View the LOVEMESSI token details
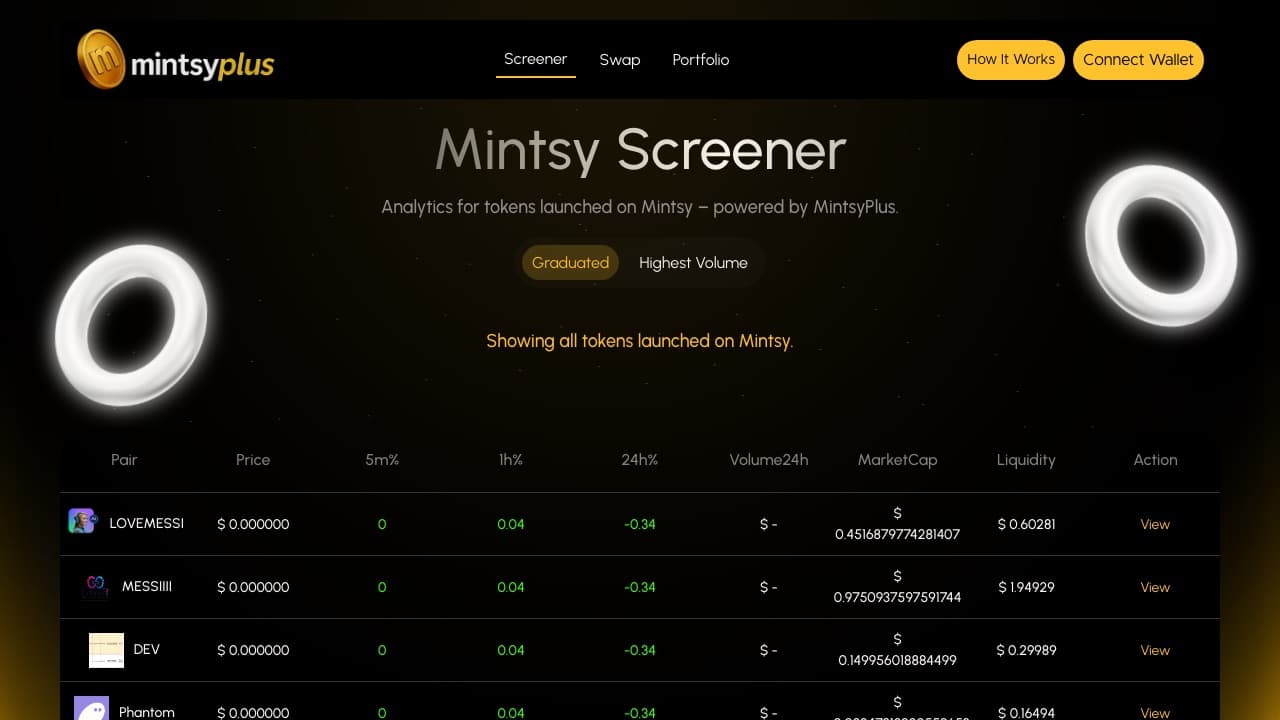 [1155, 524]
